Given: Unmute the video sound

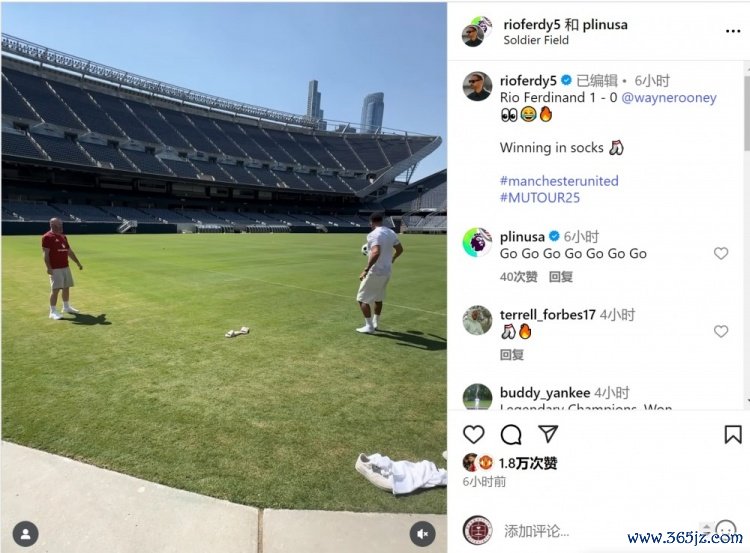Looking at the screenshot, I should pyautogui.click(x=422, y=534).
